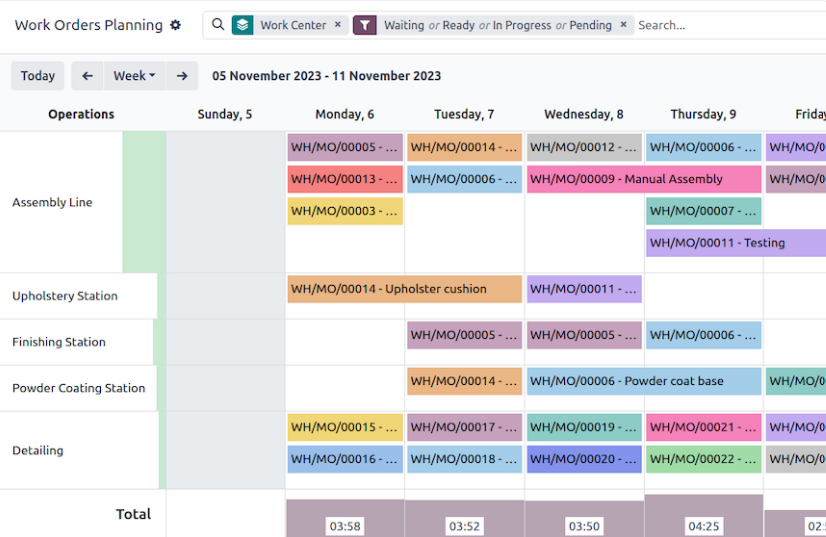Open WH/MO/00018 Detailing pill
The image size is (826, 537).
click(464, 459)
